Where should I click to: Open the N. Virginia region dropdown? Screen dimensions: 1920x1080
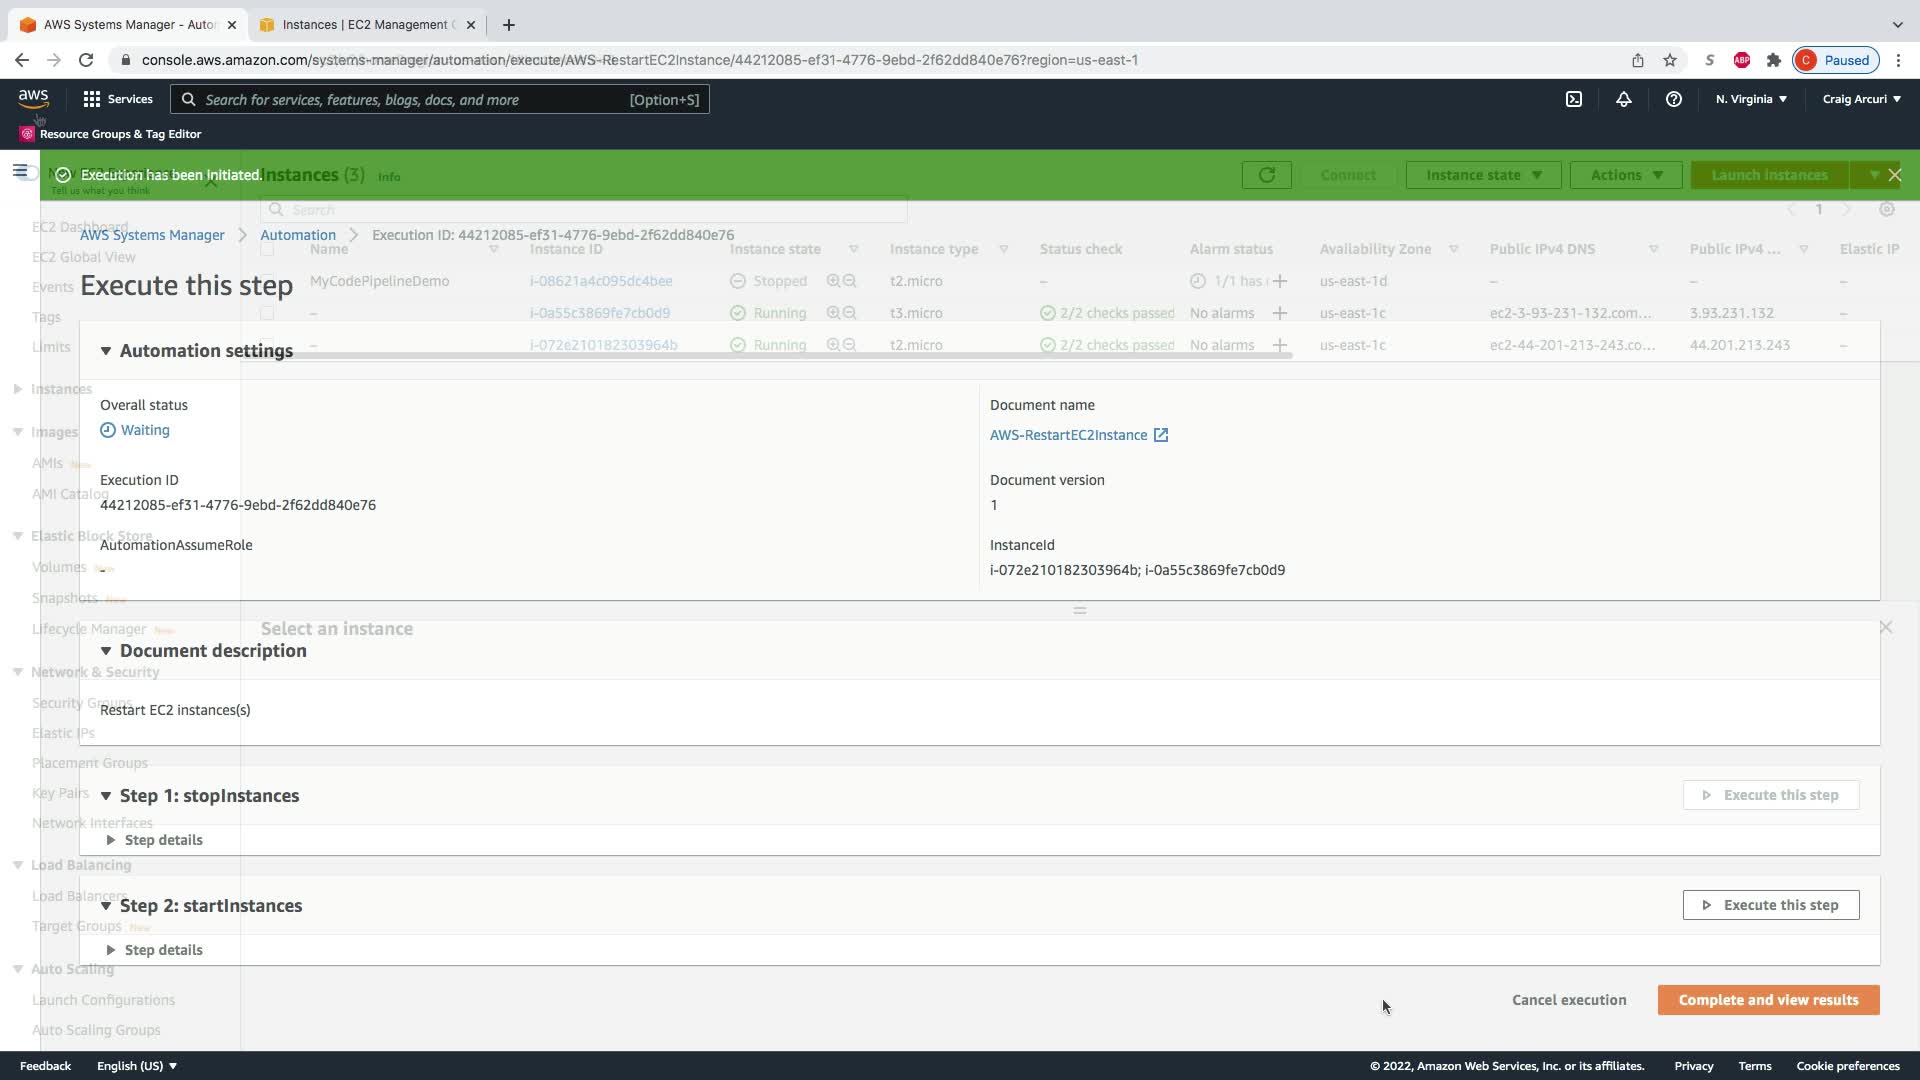point(1751,99)
